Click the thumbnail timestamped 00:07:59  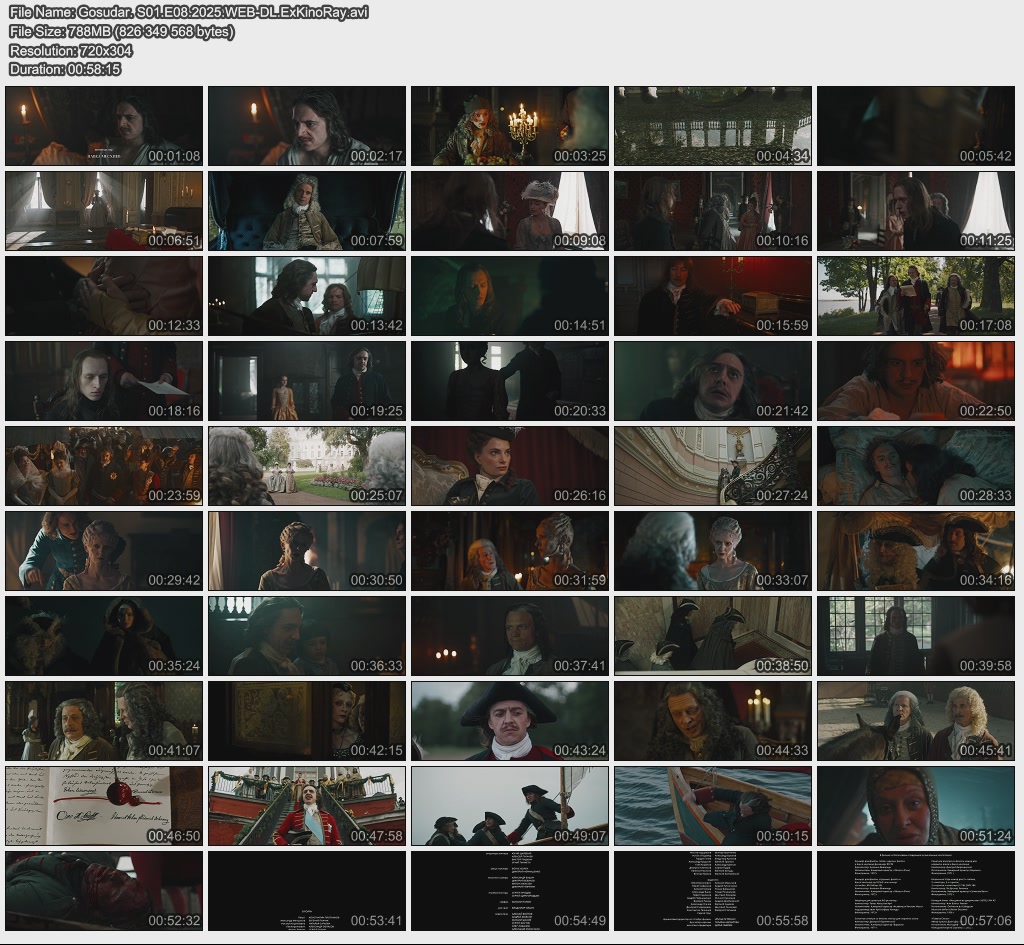coord(307,211)
